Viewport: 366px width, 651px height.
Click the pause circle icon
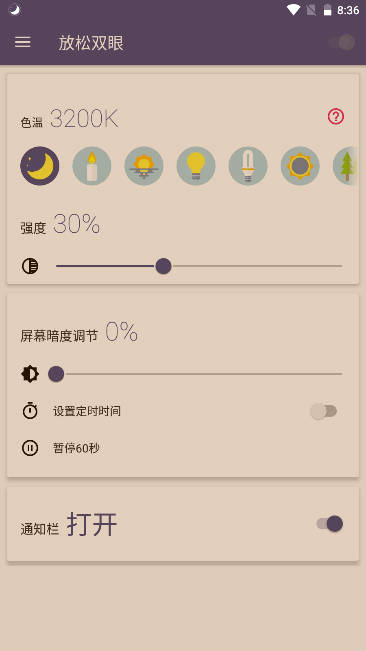30,448
